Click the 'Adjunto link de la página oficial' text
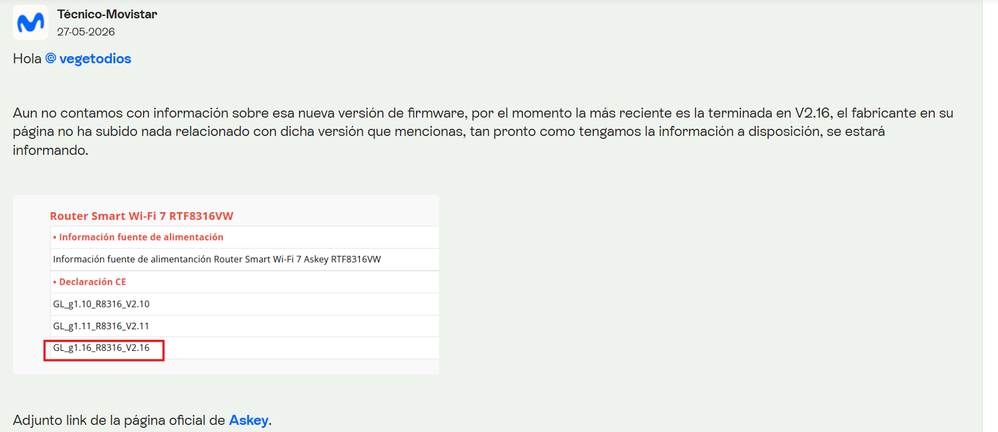The image size is (998, 432). pos(120,420)
